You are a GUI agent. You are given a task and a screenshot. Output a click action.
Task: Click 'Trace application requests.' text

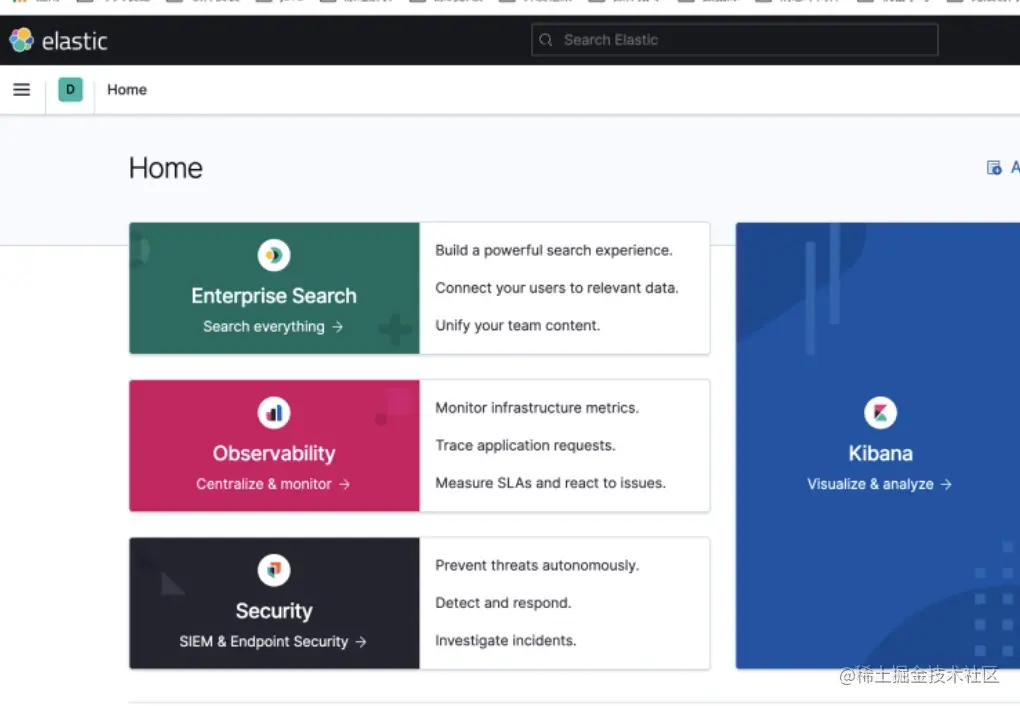[525, 446]
